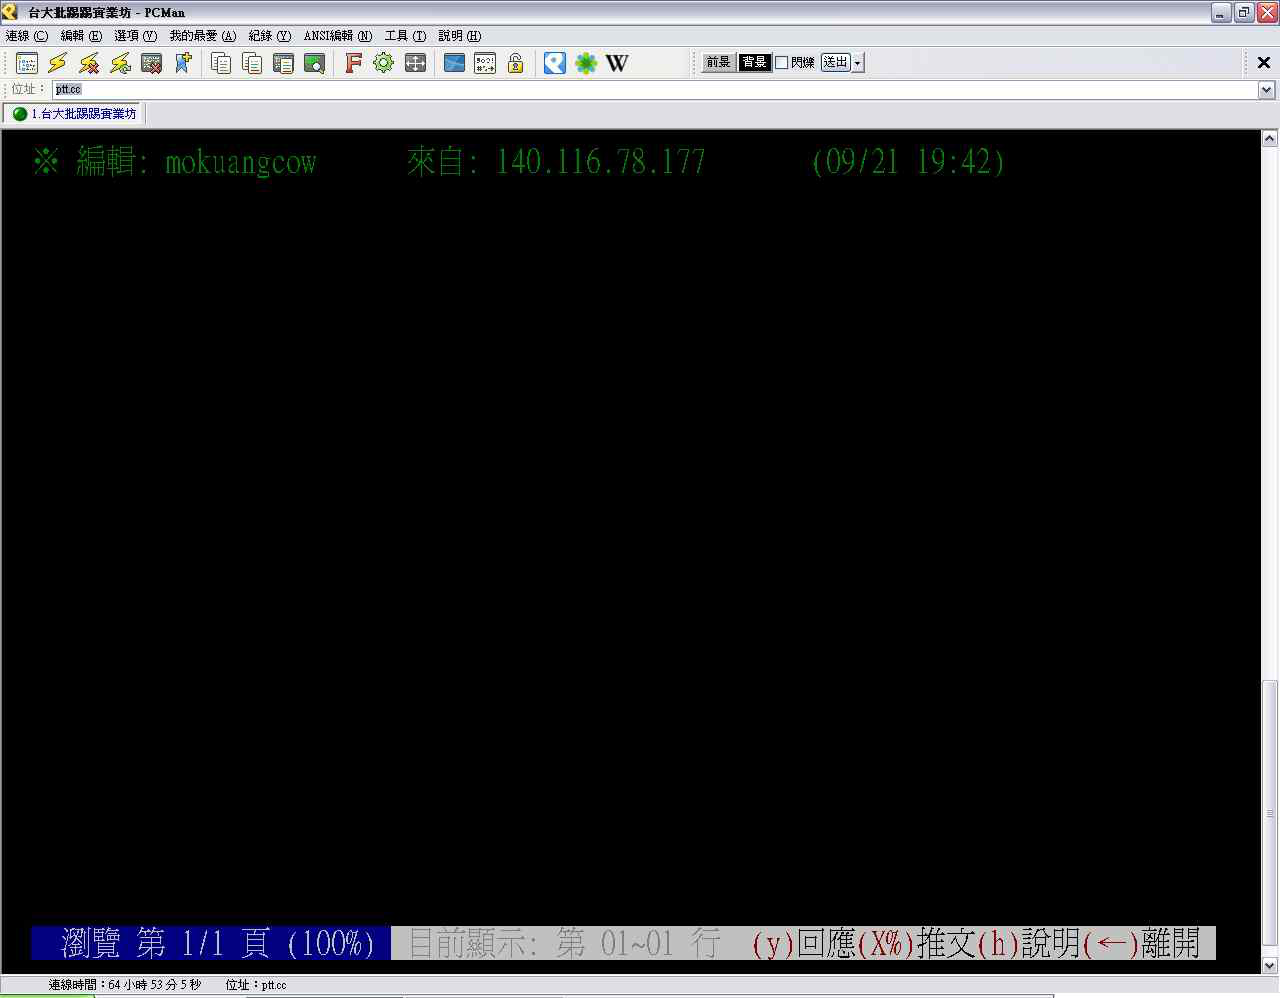Click the screen icon with red X

click(x=151, y=63)
